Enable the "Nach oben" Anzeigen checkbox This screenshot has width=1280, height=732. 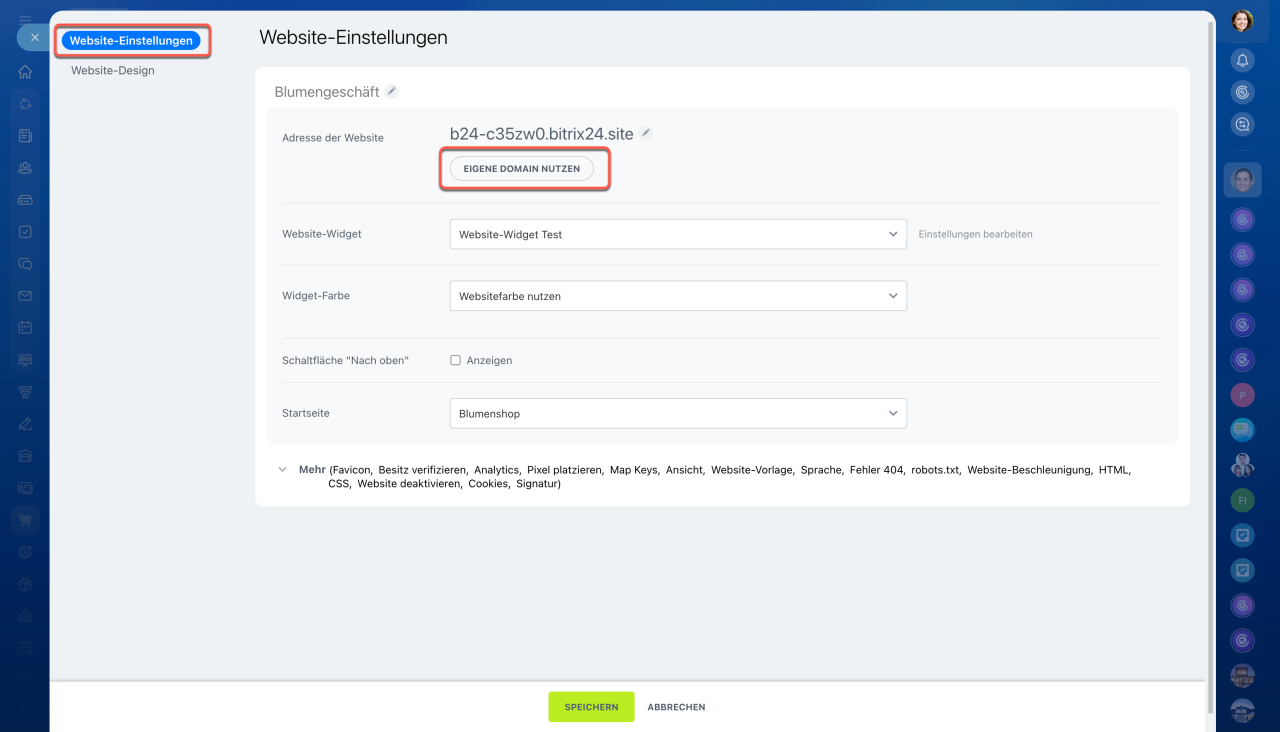point(456,360)
